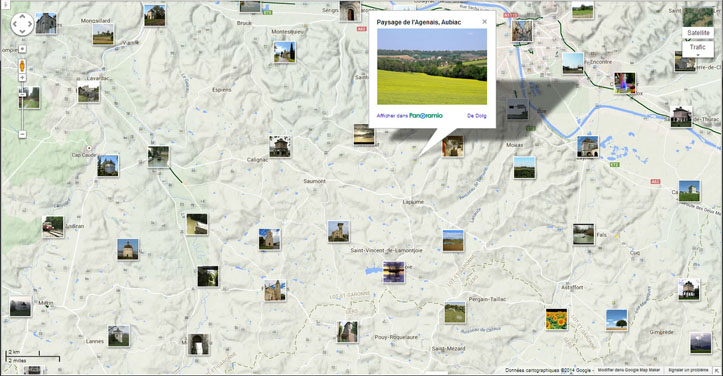Open the arched doorway photo near Sérignac
The height and width of the screenshot is (376, 723).
click(350, 11)
